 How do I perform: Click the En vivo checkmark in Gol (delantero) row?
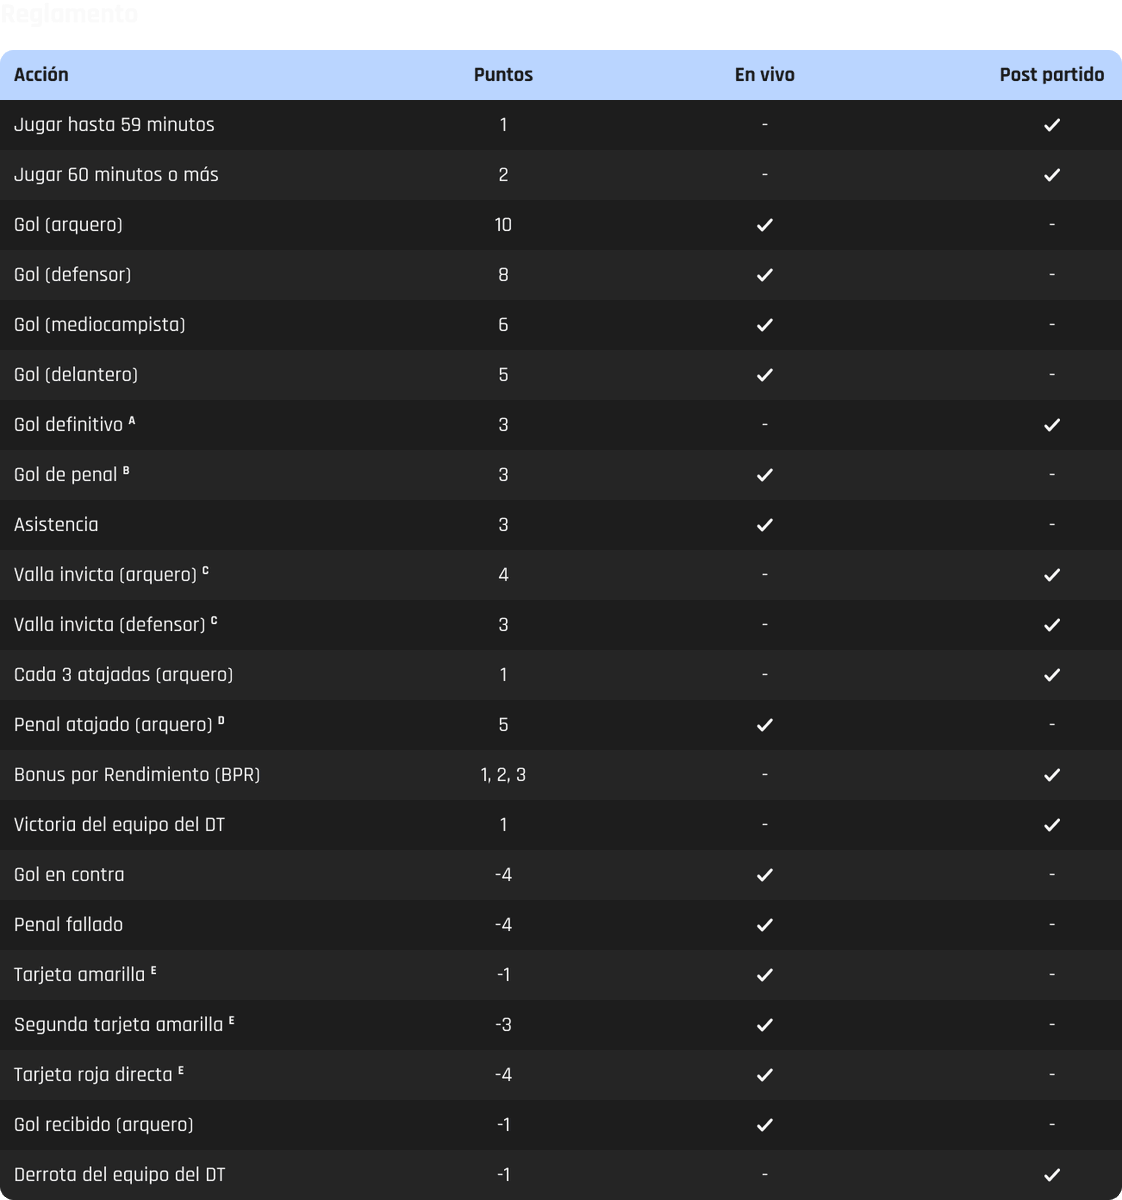point(765,375)
